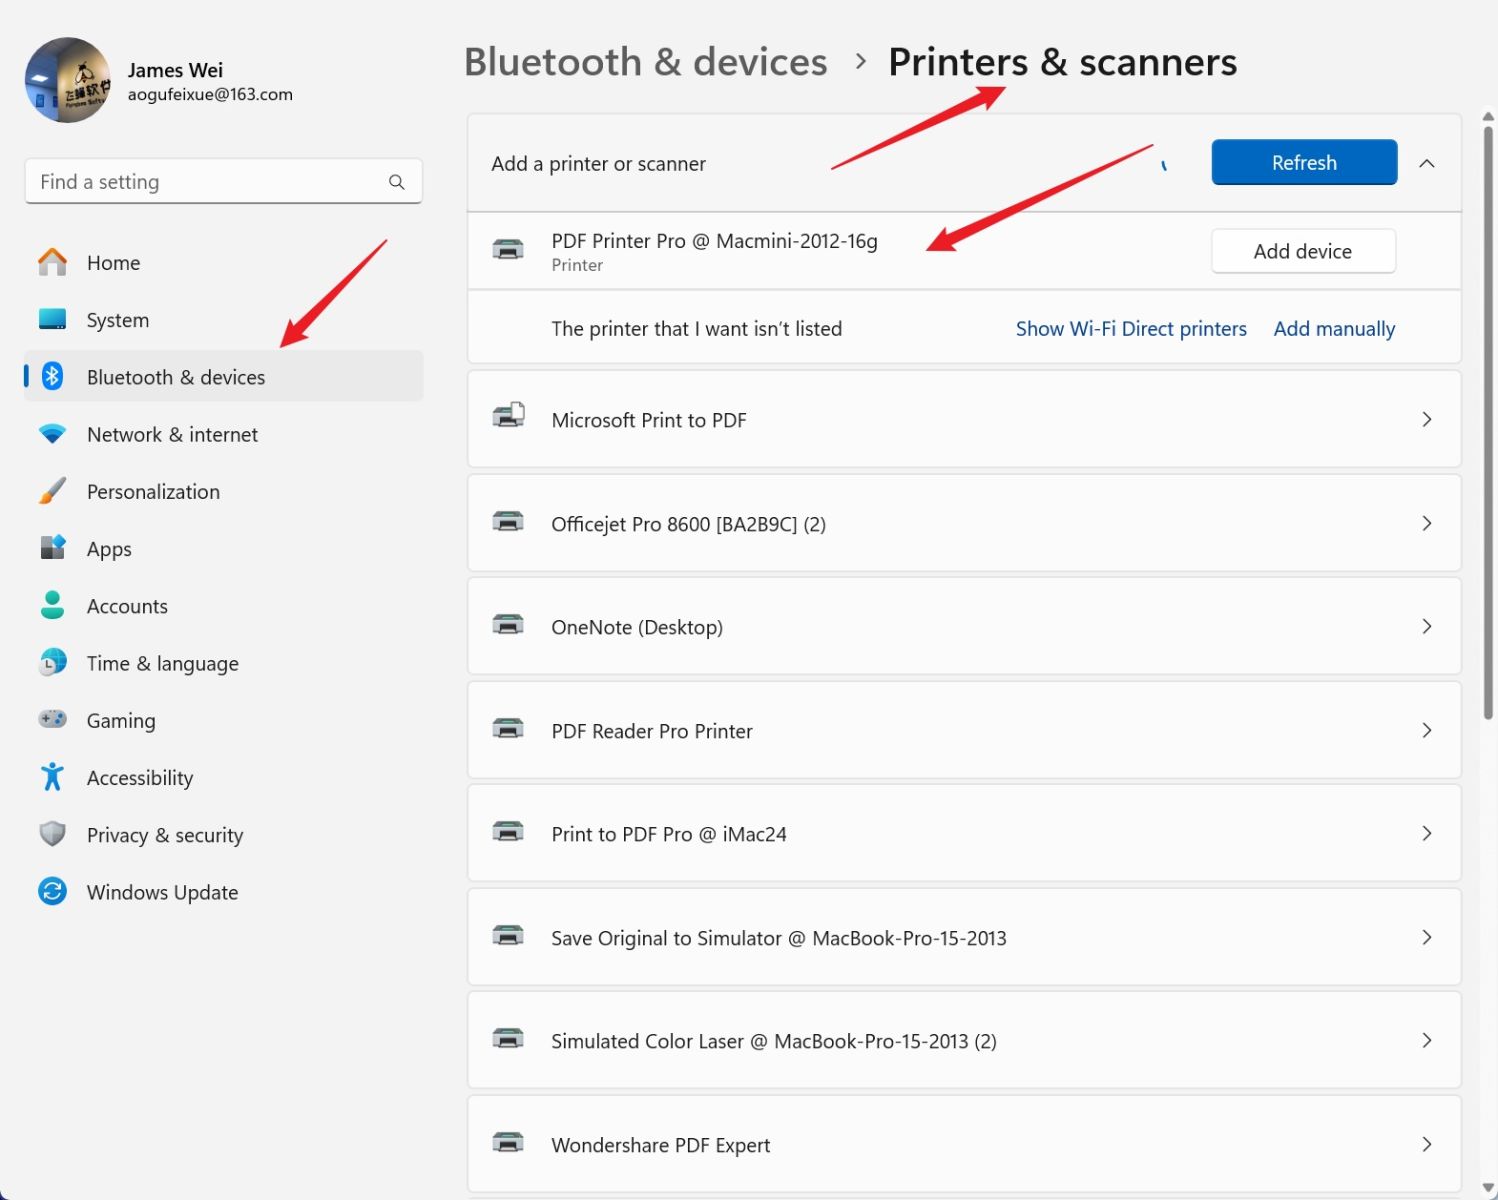Open Save Original to Simulator chevron
This screenshot has width=1498, height=1200.
coord(1427,937)
